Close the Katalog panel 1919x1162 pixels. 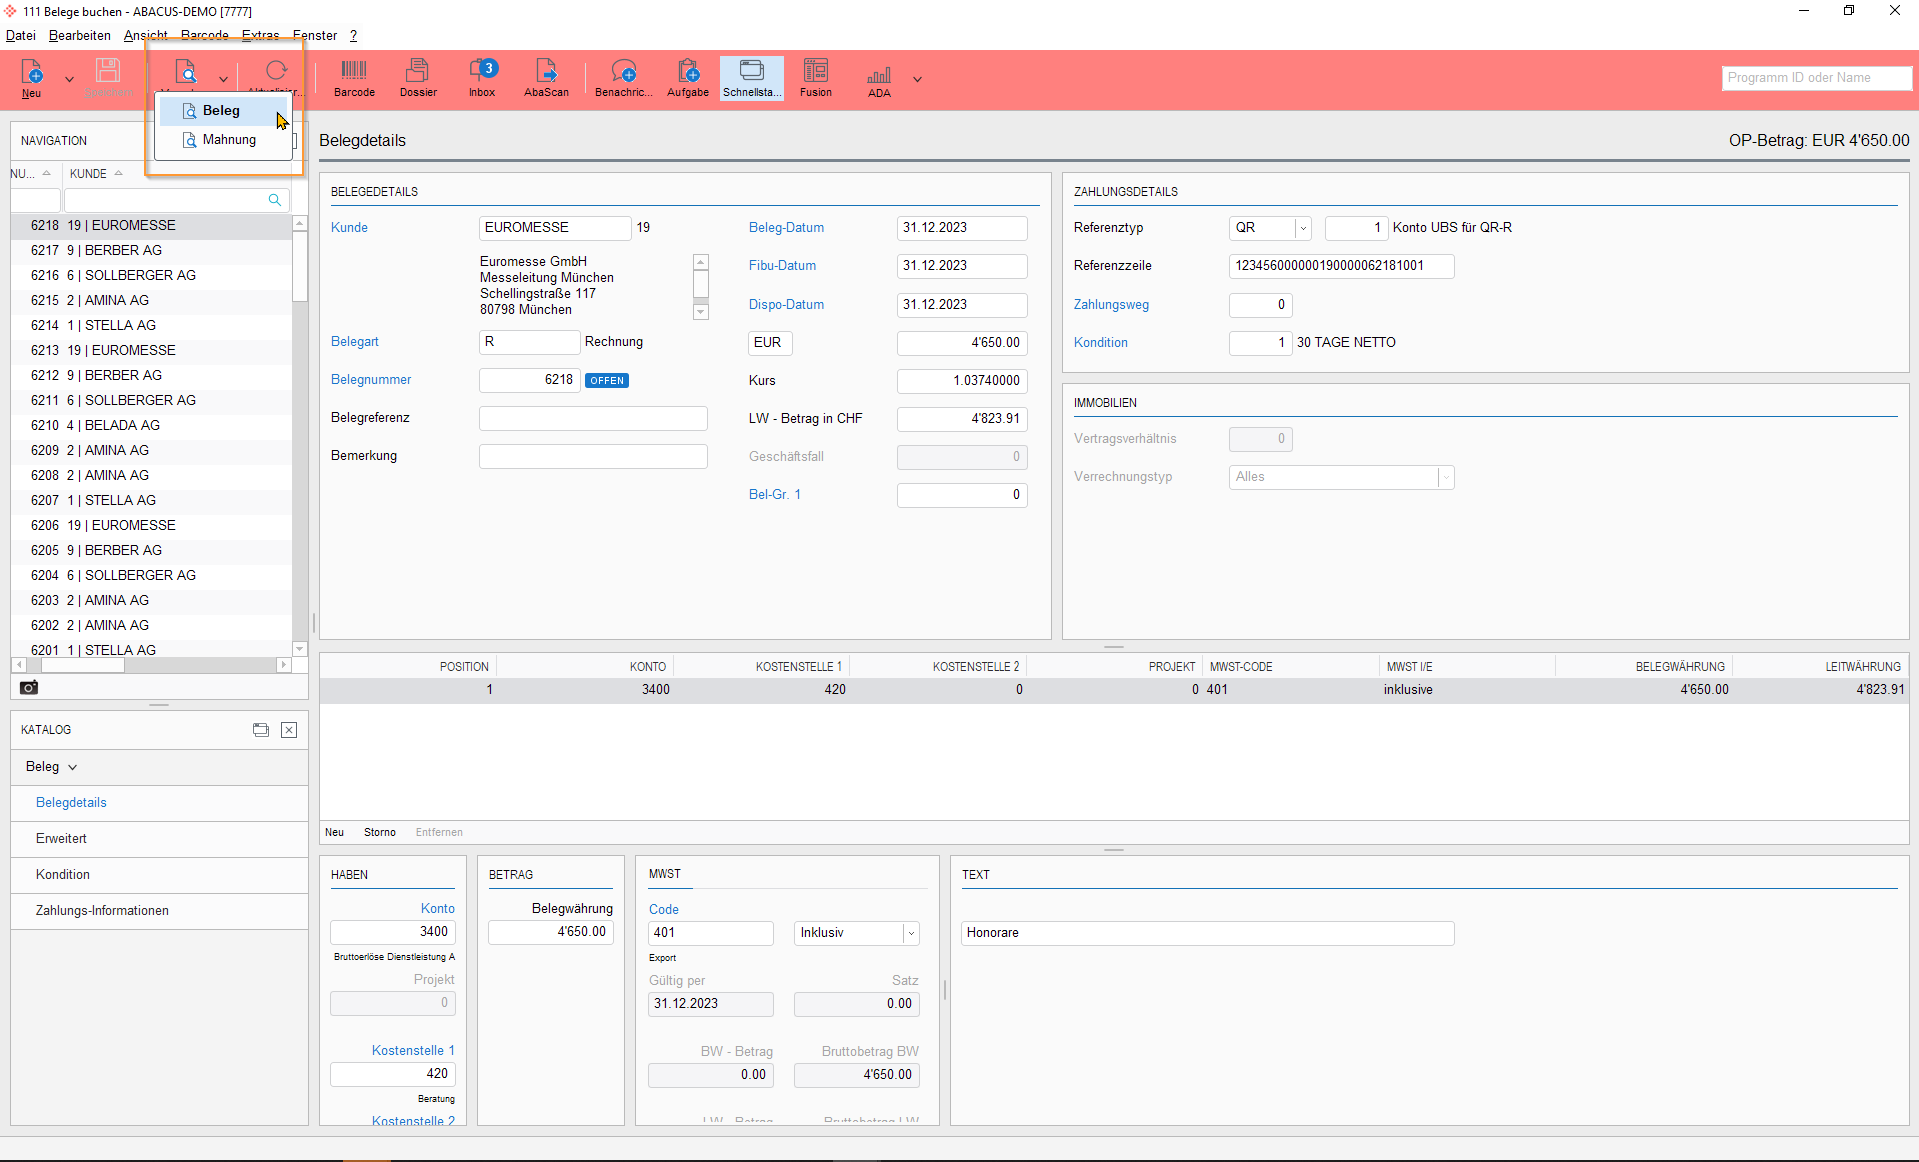click(x=289, y=730)
